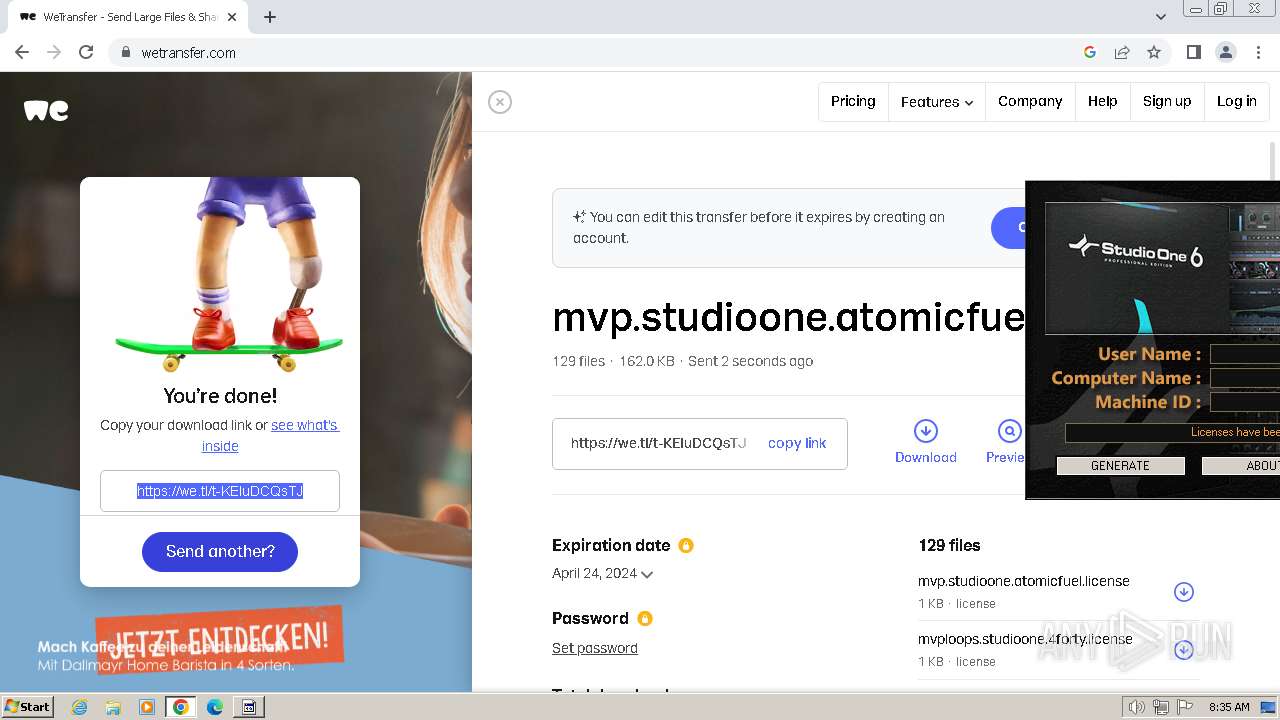Open the Company menu item

tap(1030, 101)
